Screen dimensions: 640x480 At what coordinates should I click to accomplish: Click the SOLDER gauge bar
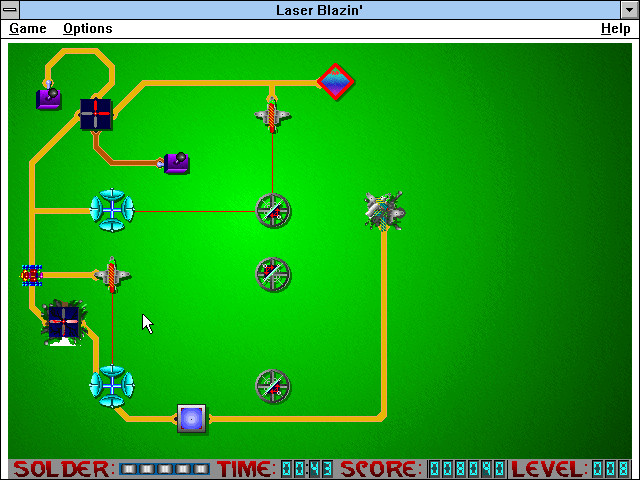click(164, 469)
